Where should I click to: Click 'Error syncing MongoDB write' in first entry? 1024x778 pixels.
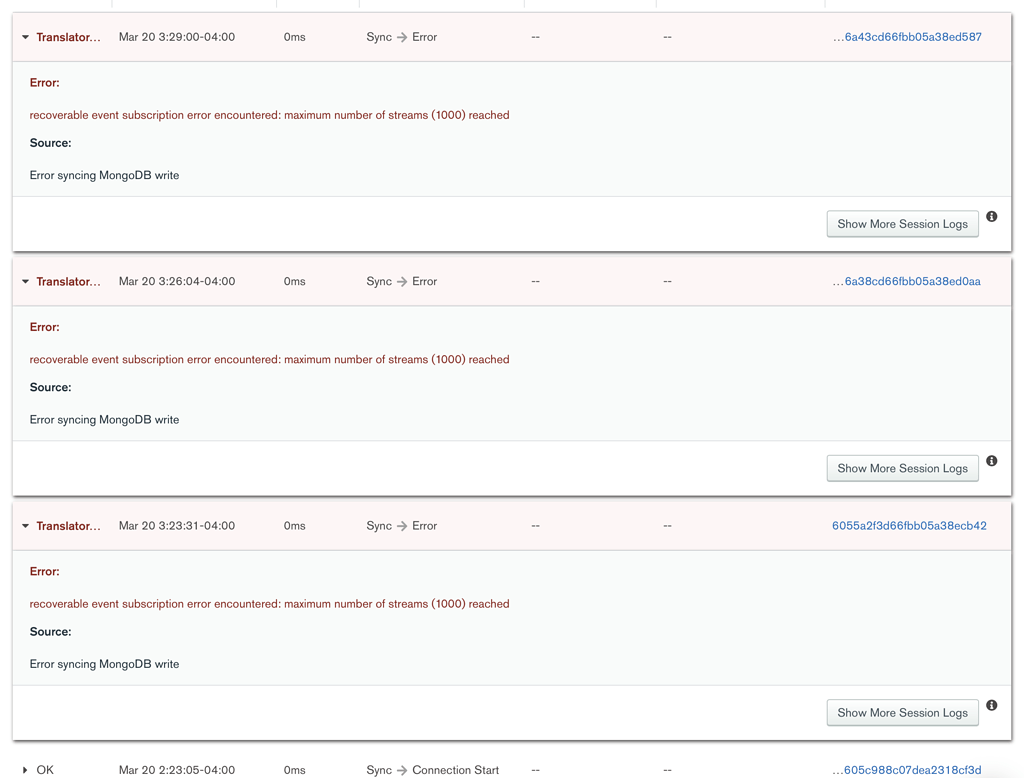(x=104, y=175)
